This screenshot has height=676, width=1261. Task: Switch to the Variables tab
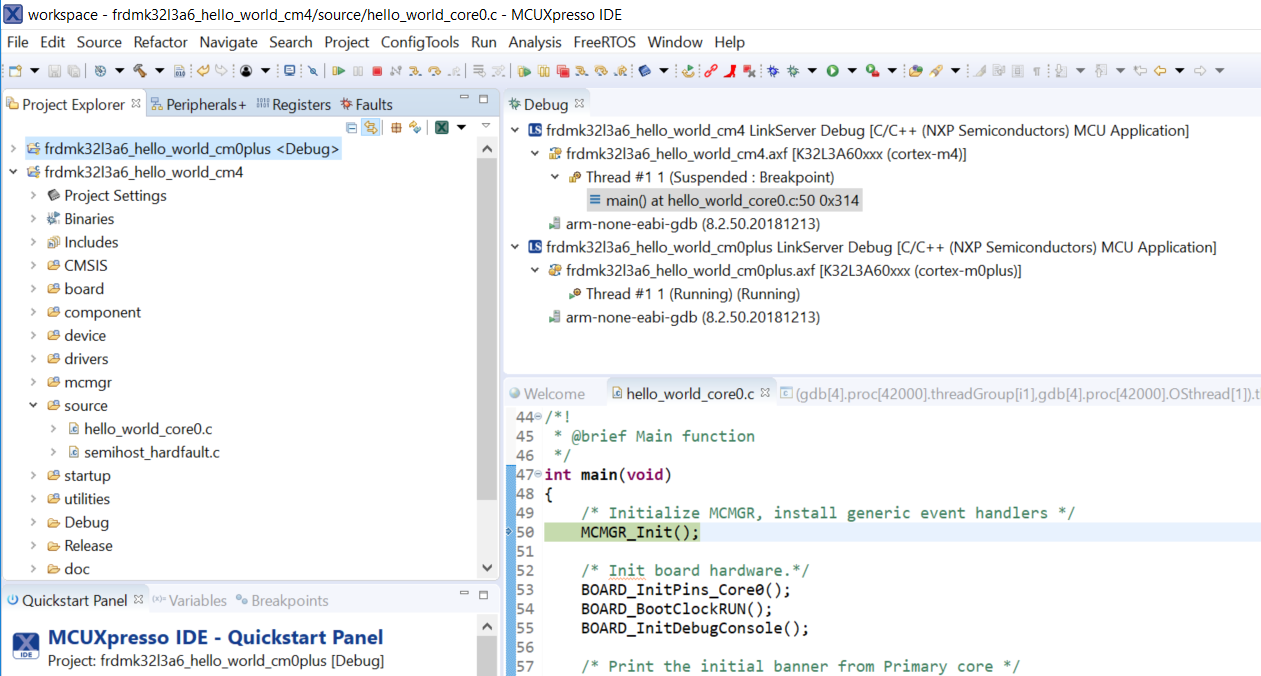click(189, 600)
